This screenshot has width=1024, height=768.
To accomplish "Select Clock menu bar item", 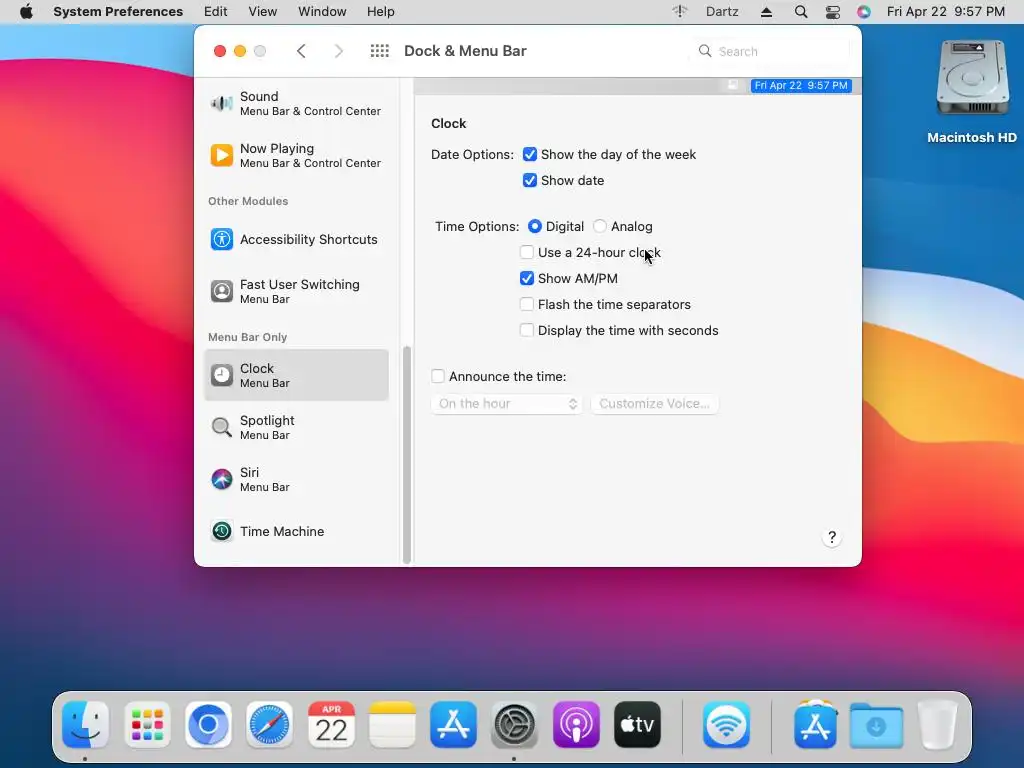I will (296, 375).
